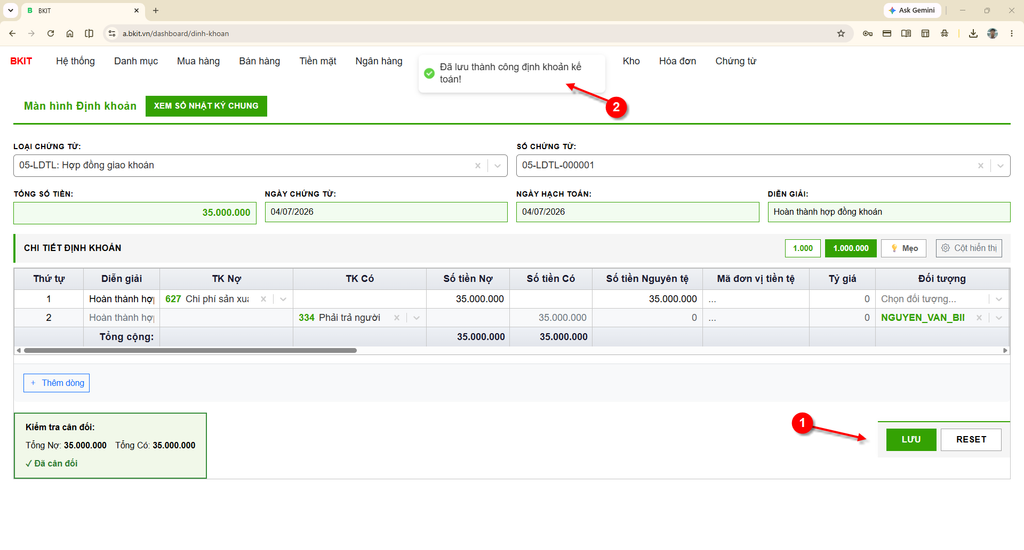Image resolution: width=1024 pixels, height=550 pixels.
Task: Open the Ngân hàng menu
Action: point(379,61)
